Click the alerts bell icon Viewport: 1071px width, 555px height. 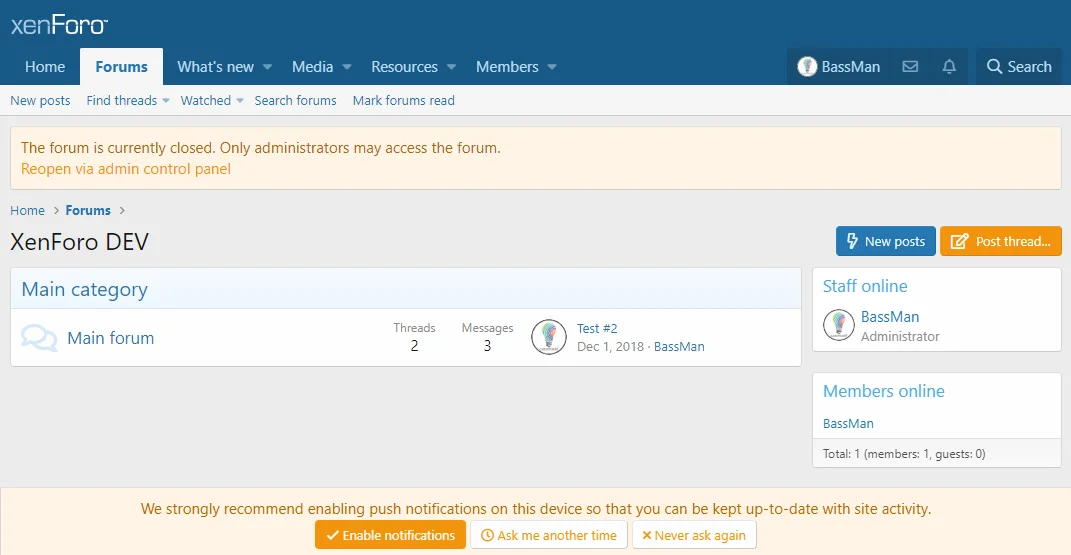(949, 67)
